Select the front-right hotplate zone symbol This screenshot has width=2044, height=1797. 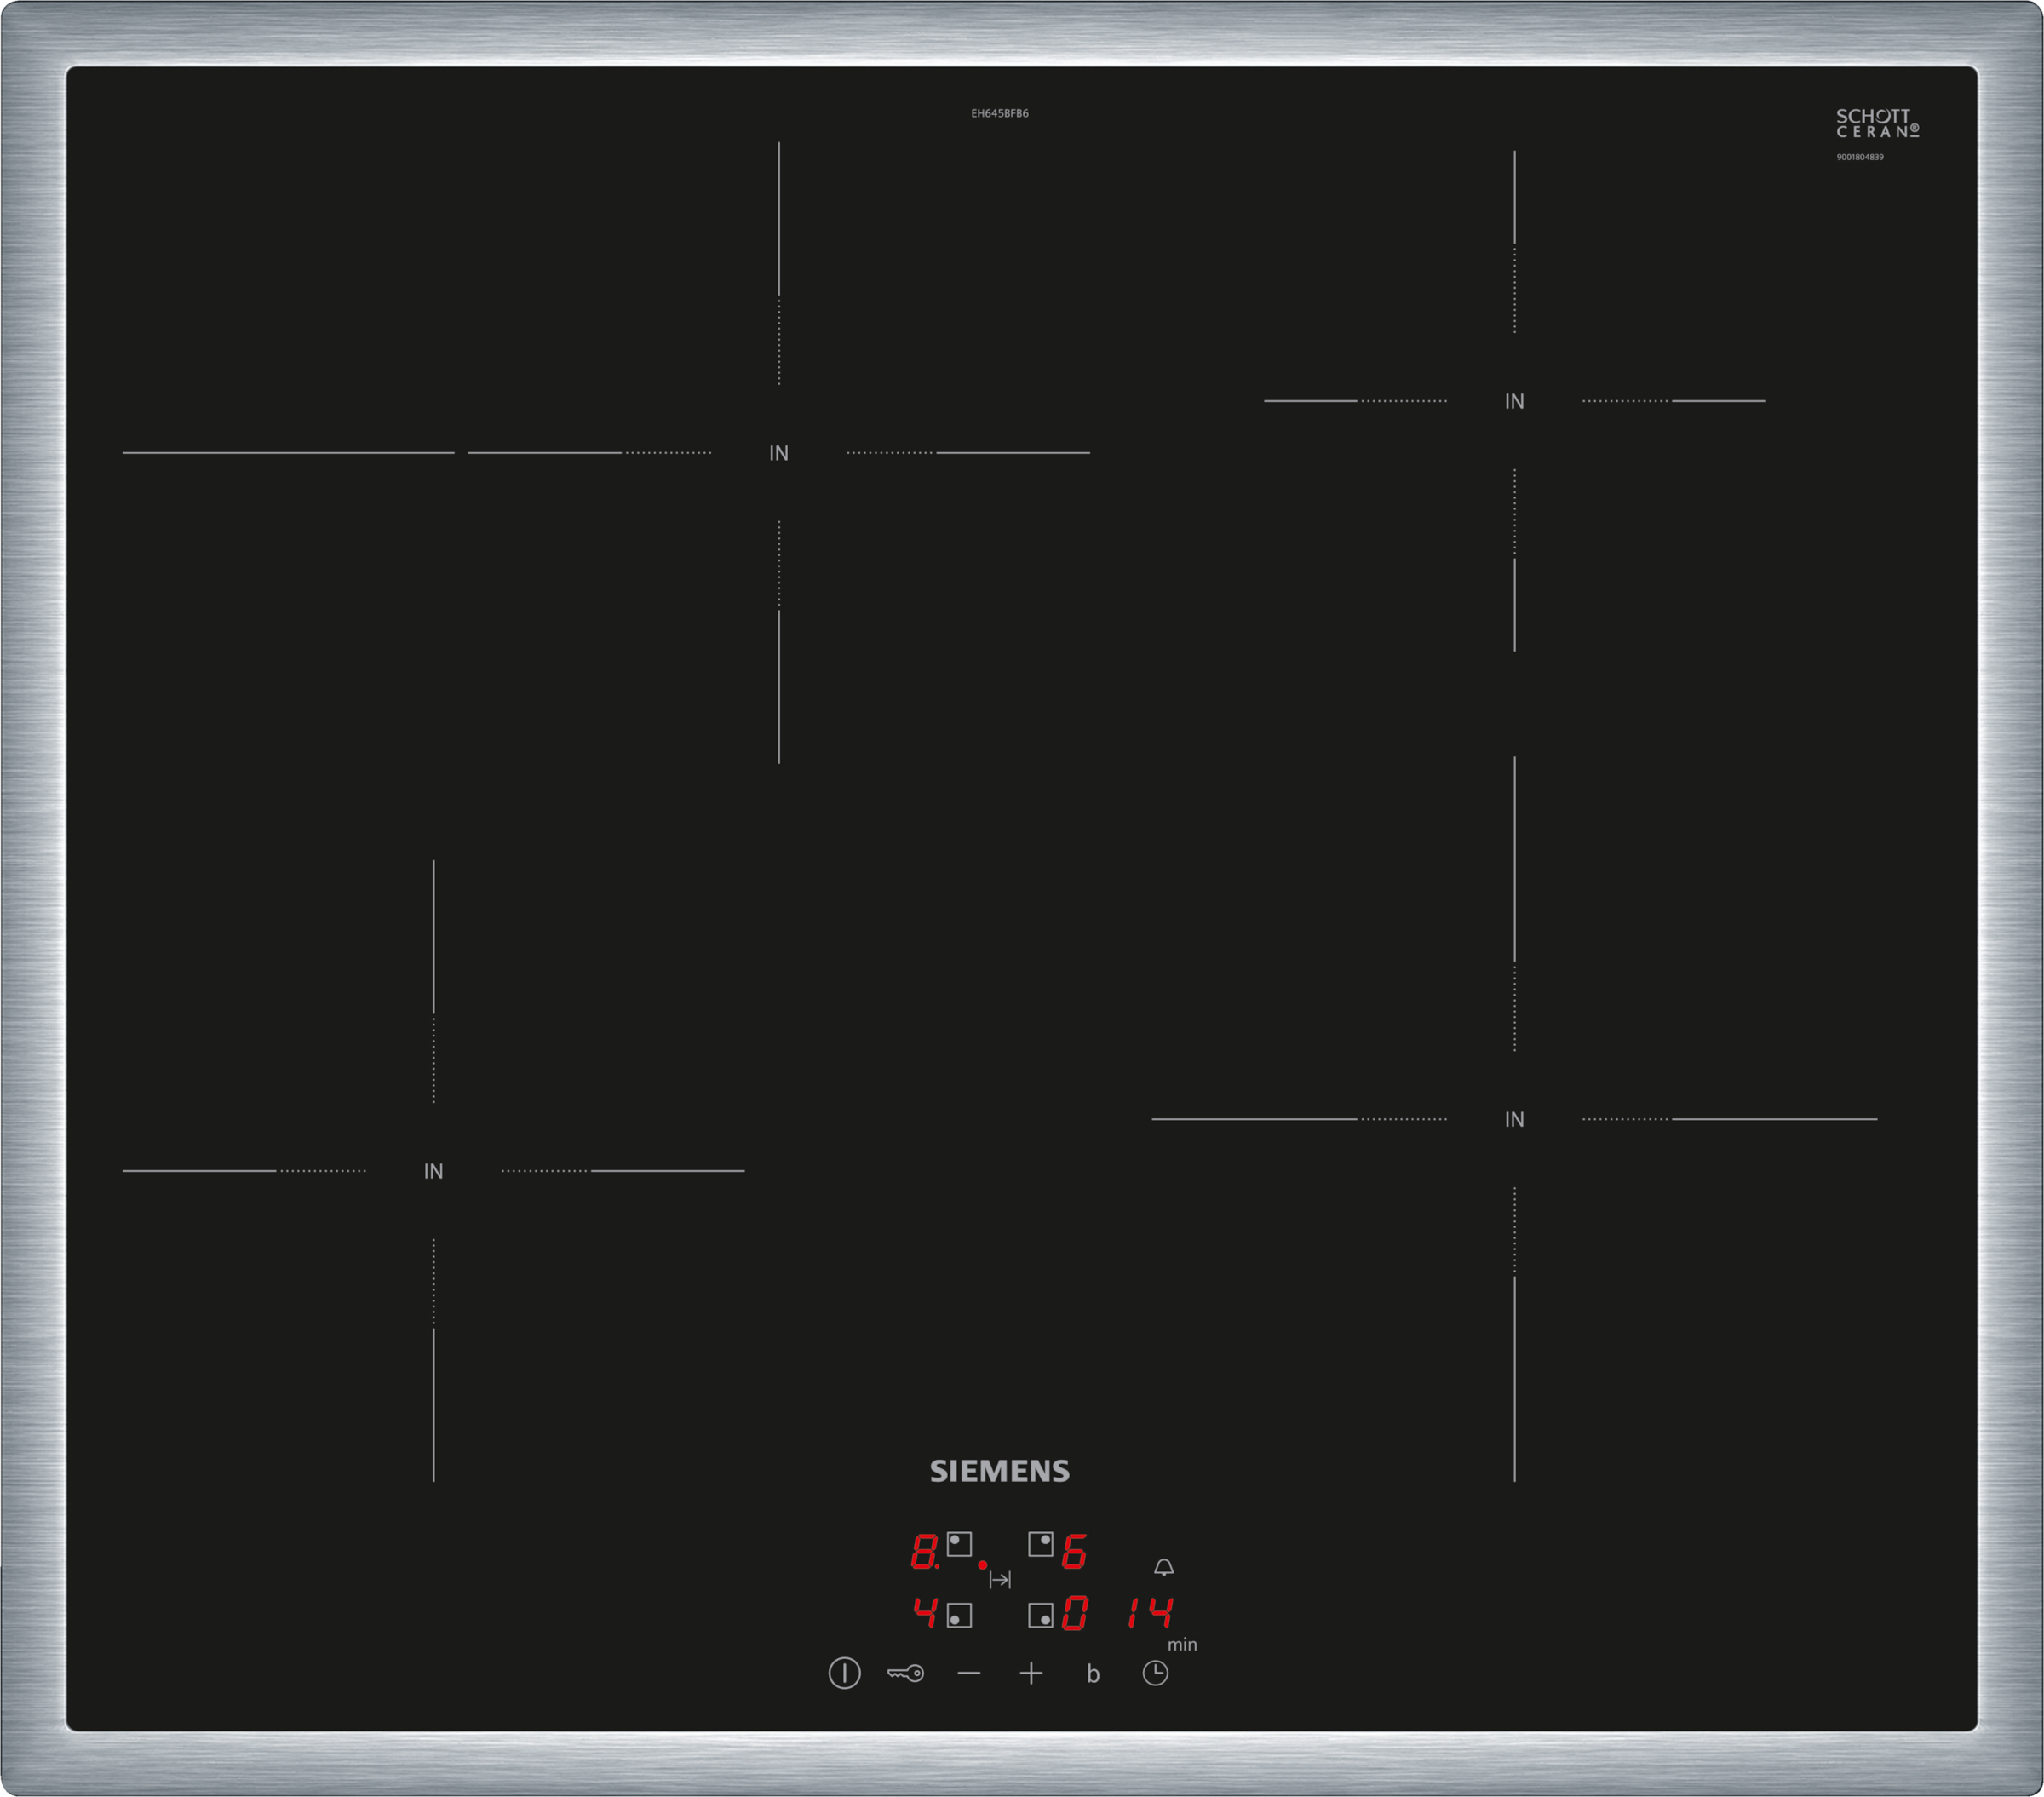tap(1040, 1615)
